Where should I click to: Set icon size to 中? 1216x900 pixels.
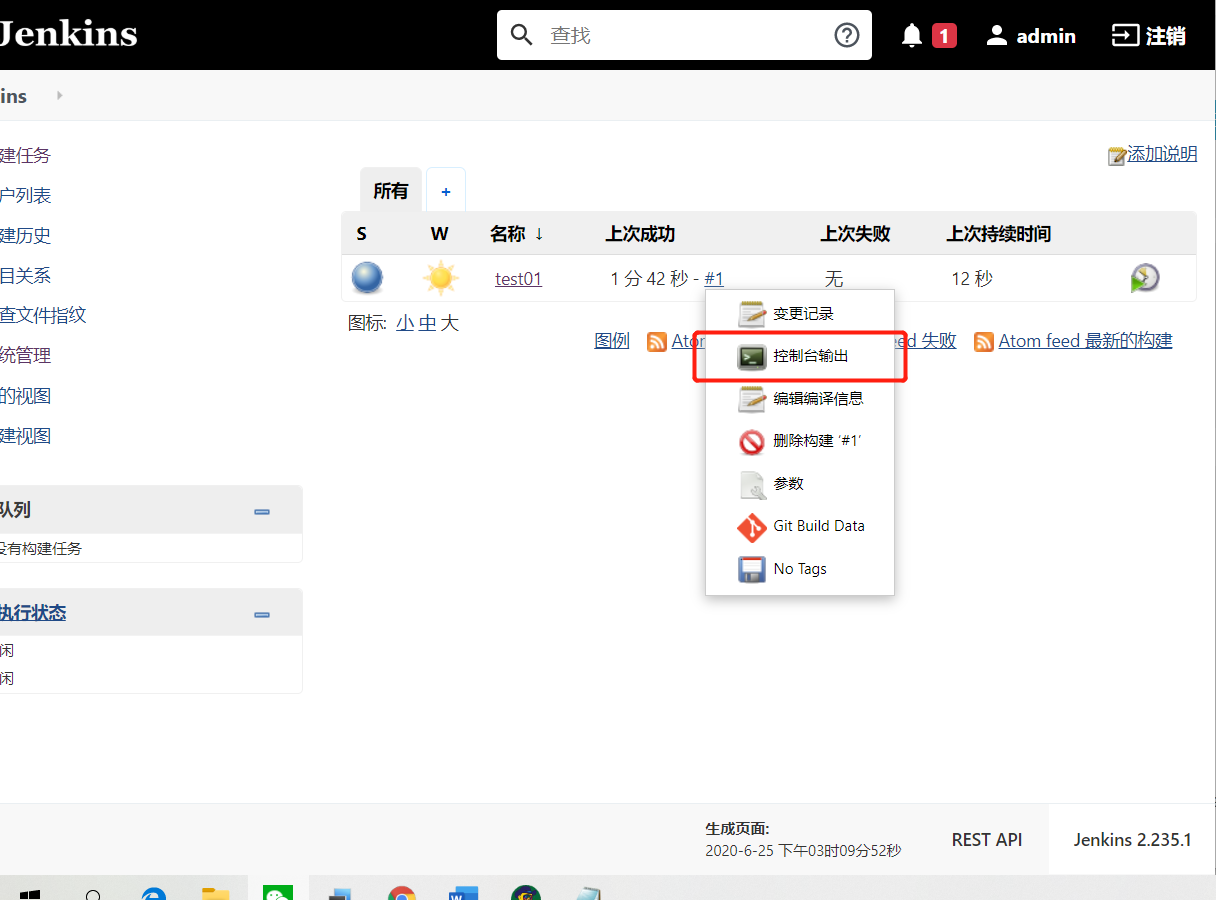[428, 323]
